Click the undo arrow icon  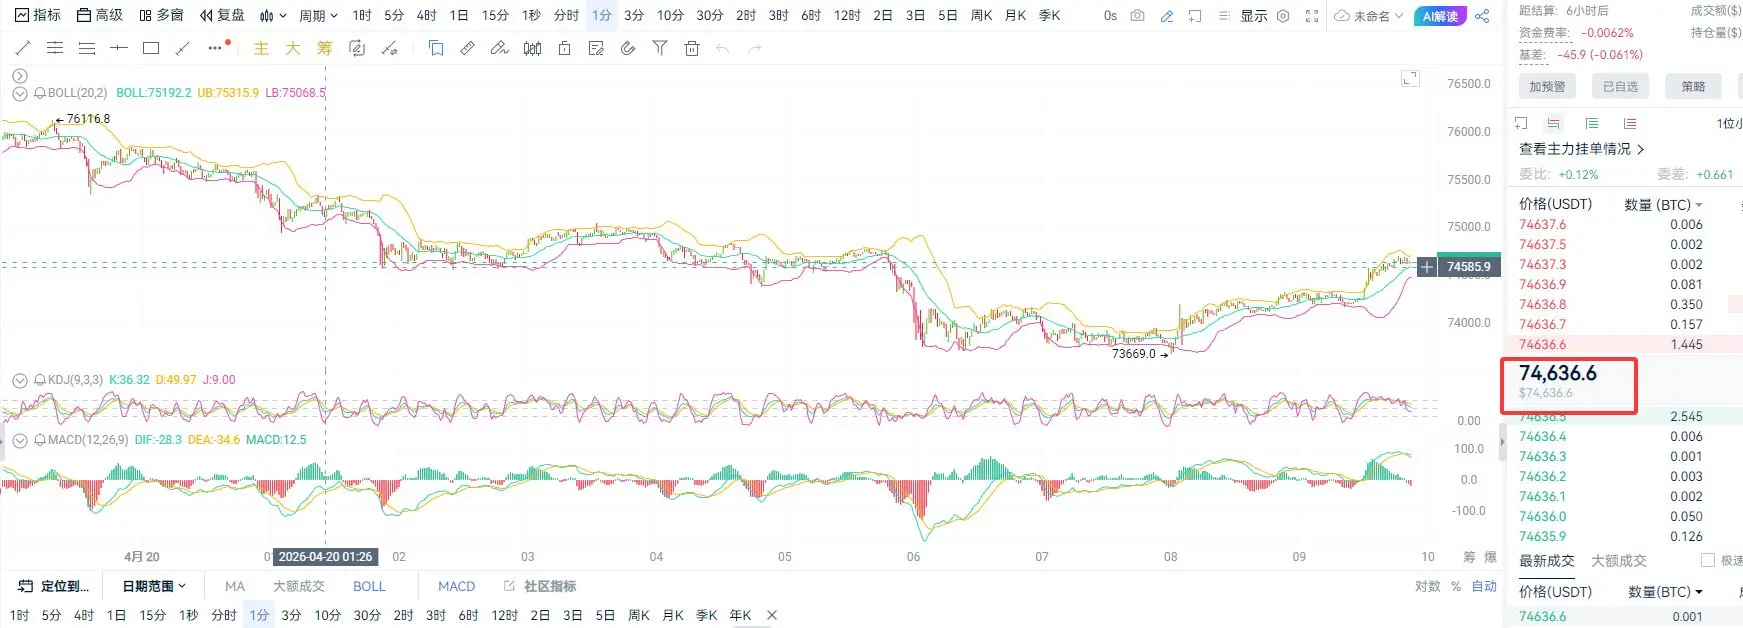point(723,48)
